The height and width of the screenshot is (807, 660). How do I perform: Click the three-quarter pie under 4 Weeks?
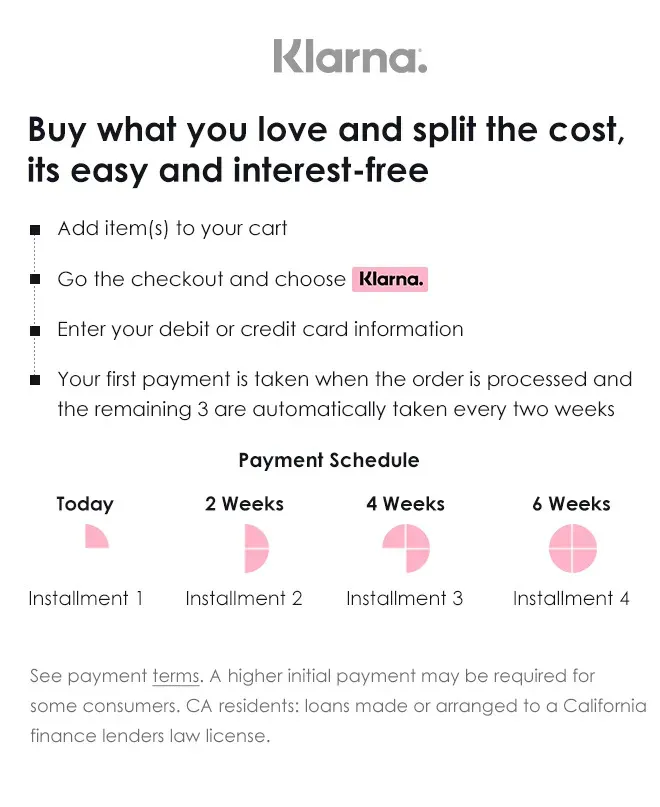406,549
